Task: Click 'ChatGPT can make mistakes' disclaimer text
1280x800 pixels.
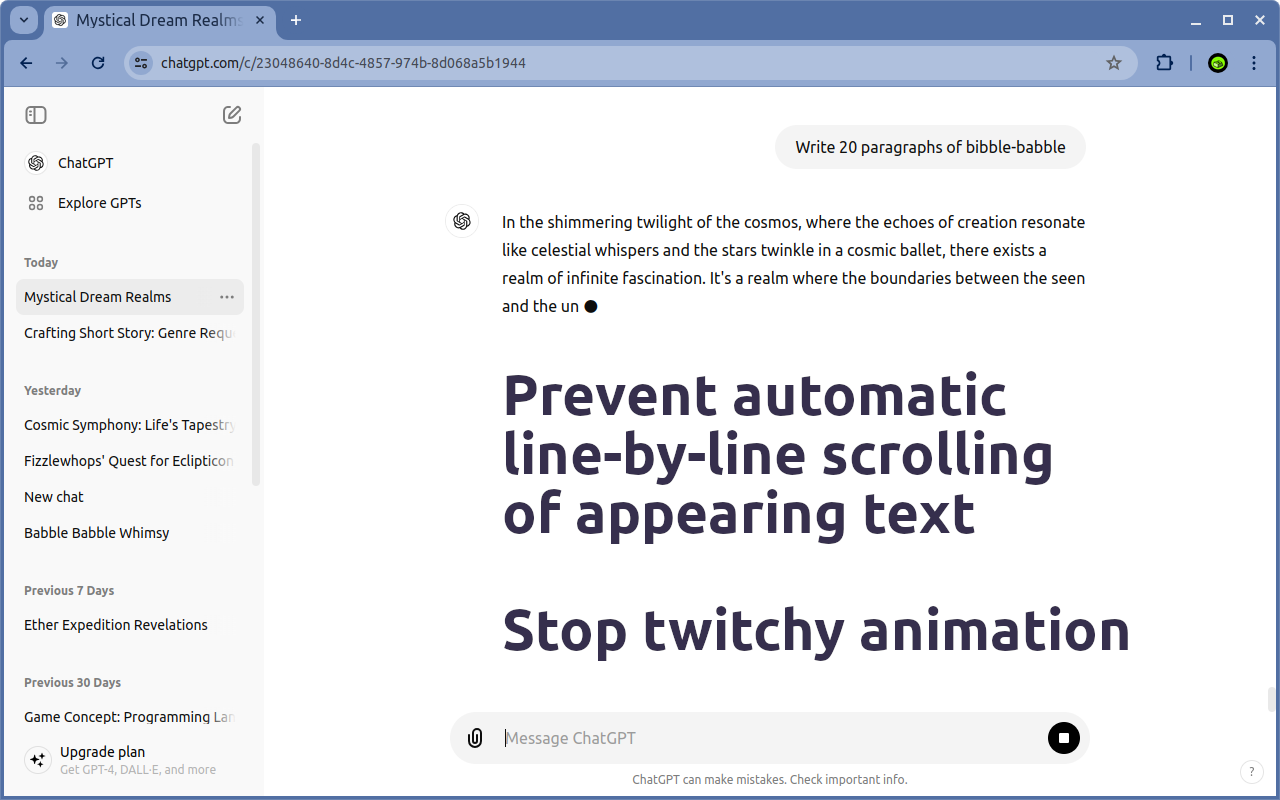Action: tap(770, 780)
